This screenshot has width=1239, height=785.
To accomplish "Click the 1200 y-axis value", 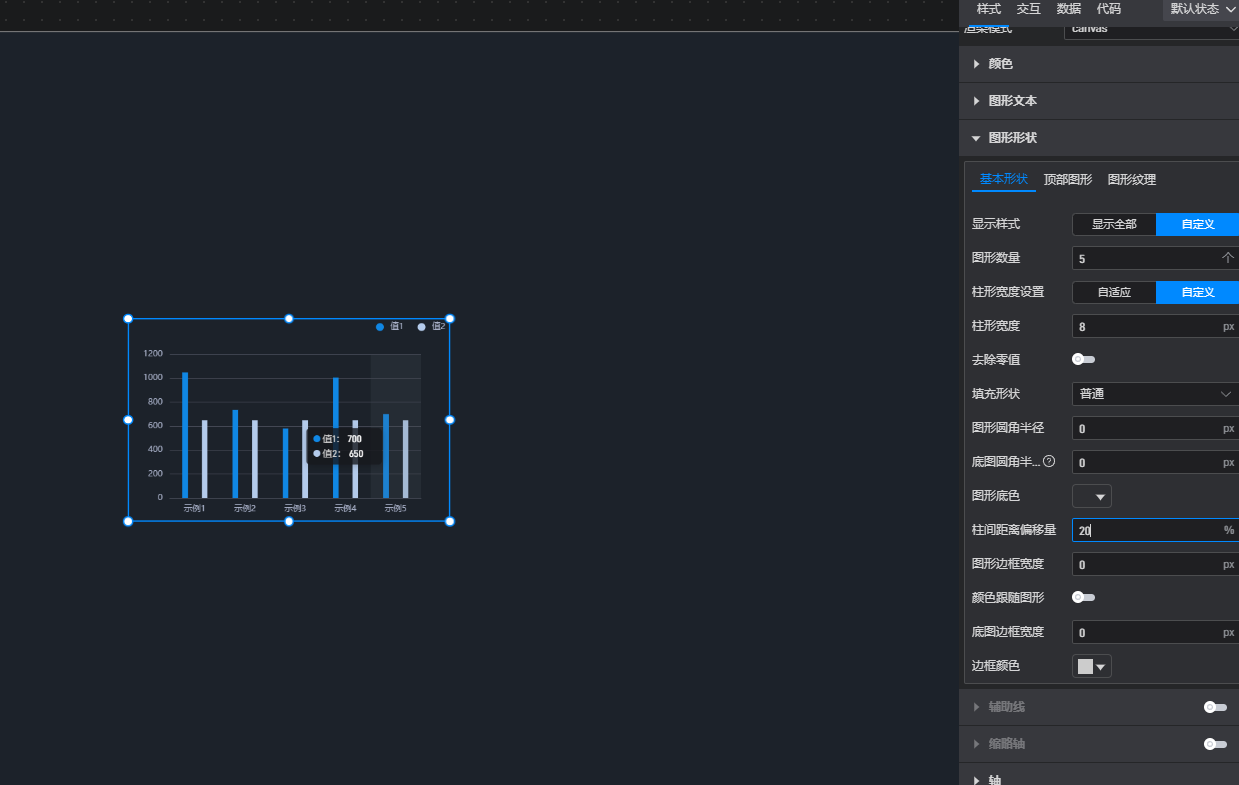I will 153,354.
